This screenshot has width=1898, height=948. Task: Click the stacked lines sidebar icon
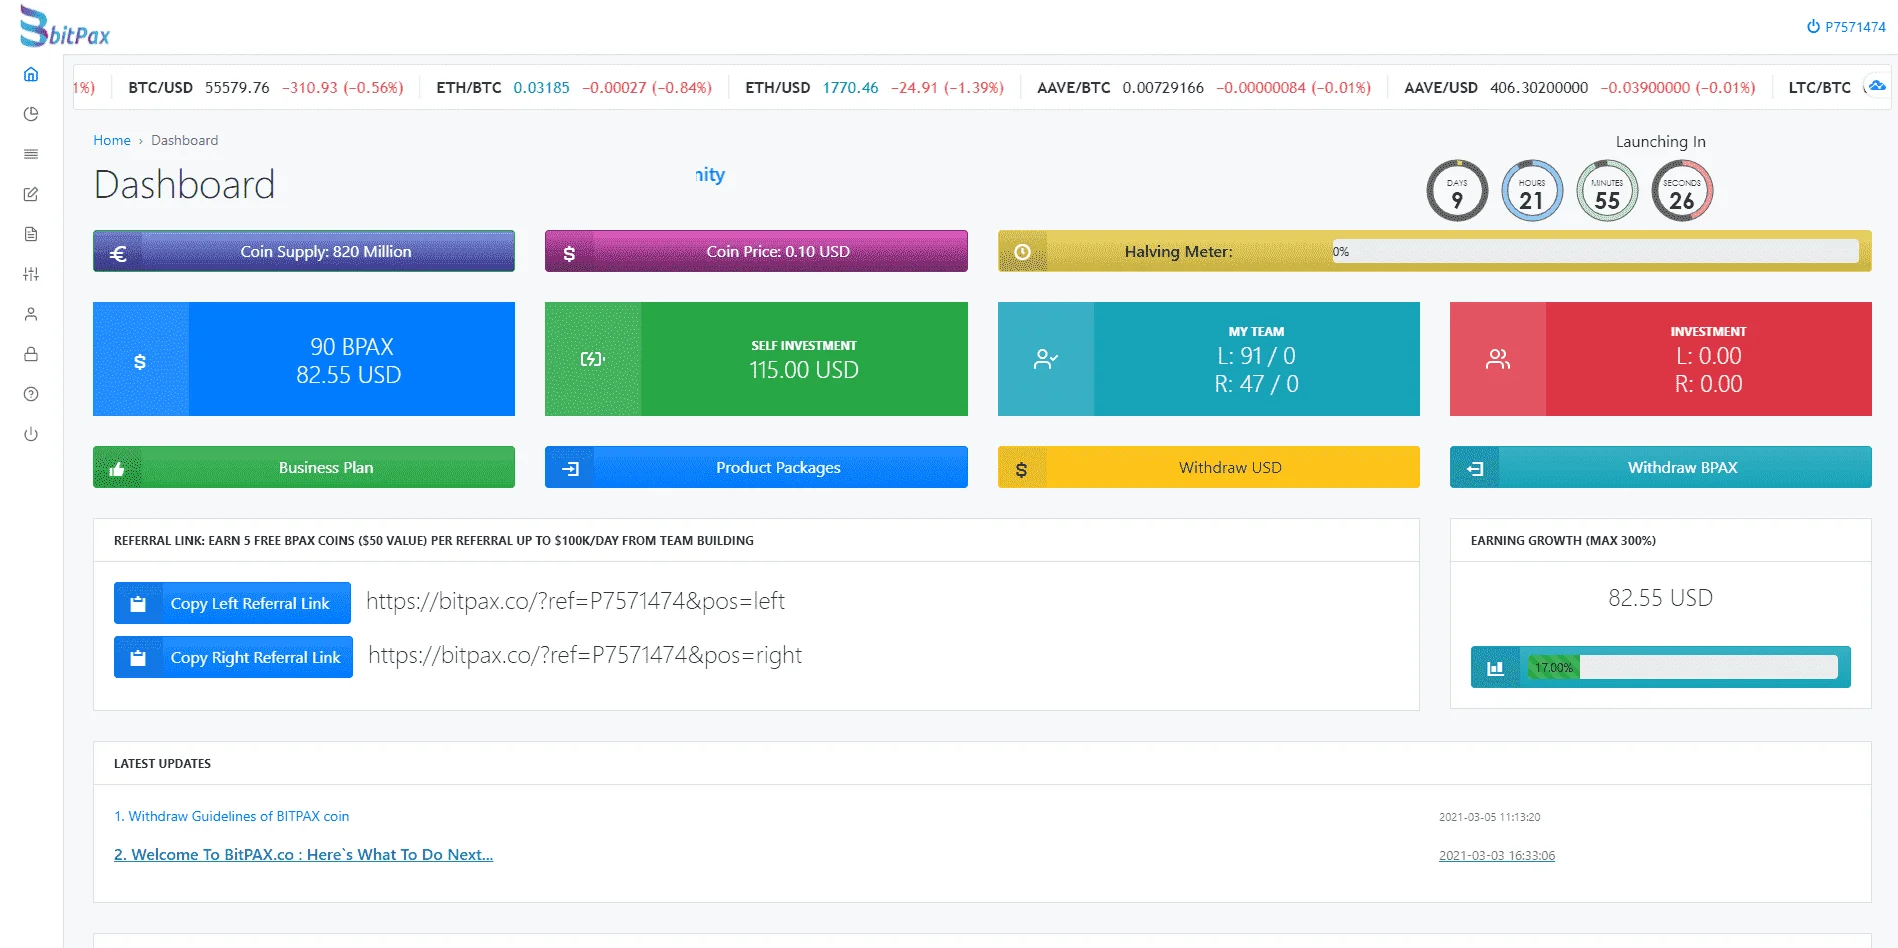(x=31, y=154)
